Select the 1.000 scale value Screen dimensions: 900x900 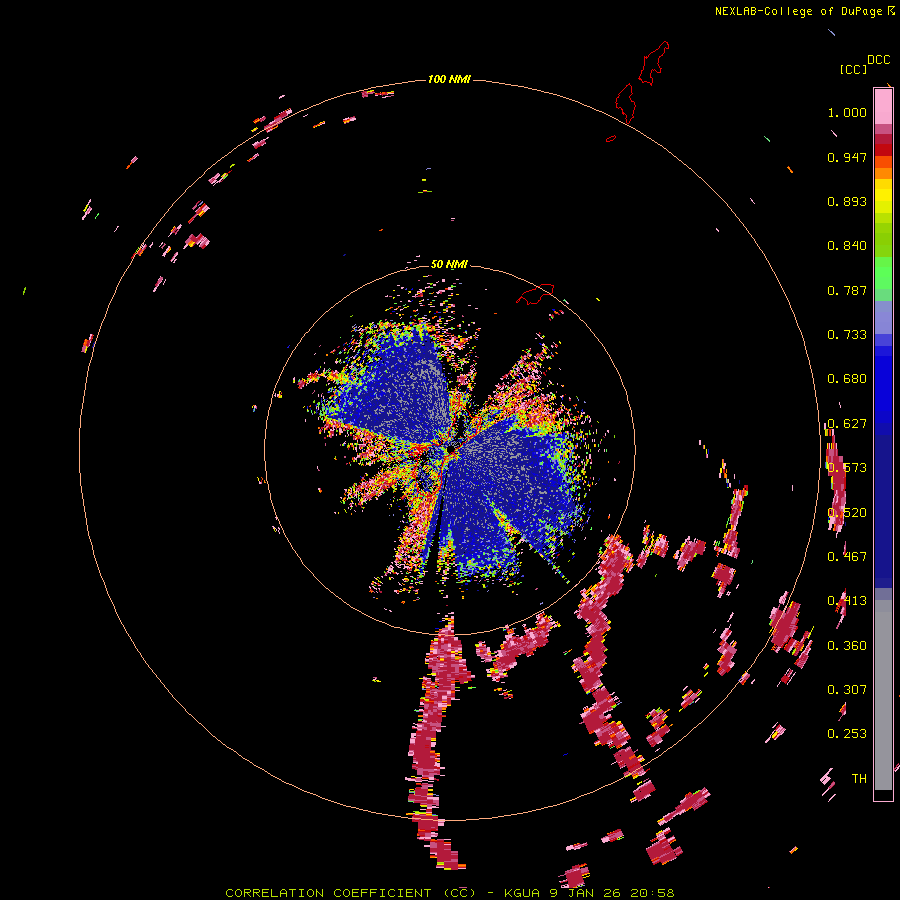847,112
